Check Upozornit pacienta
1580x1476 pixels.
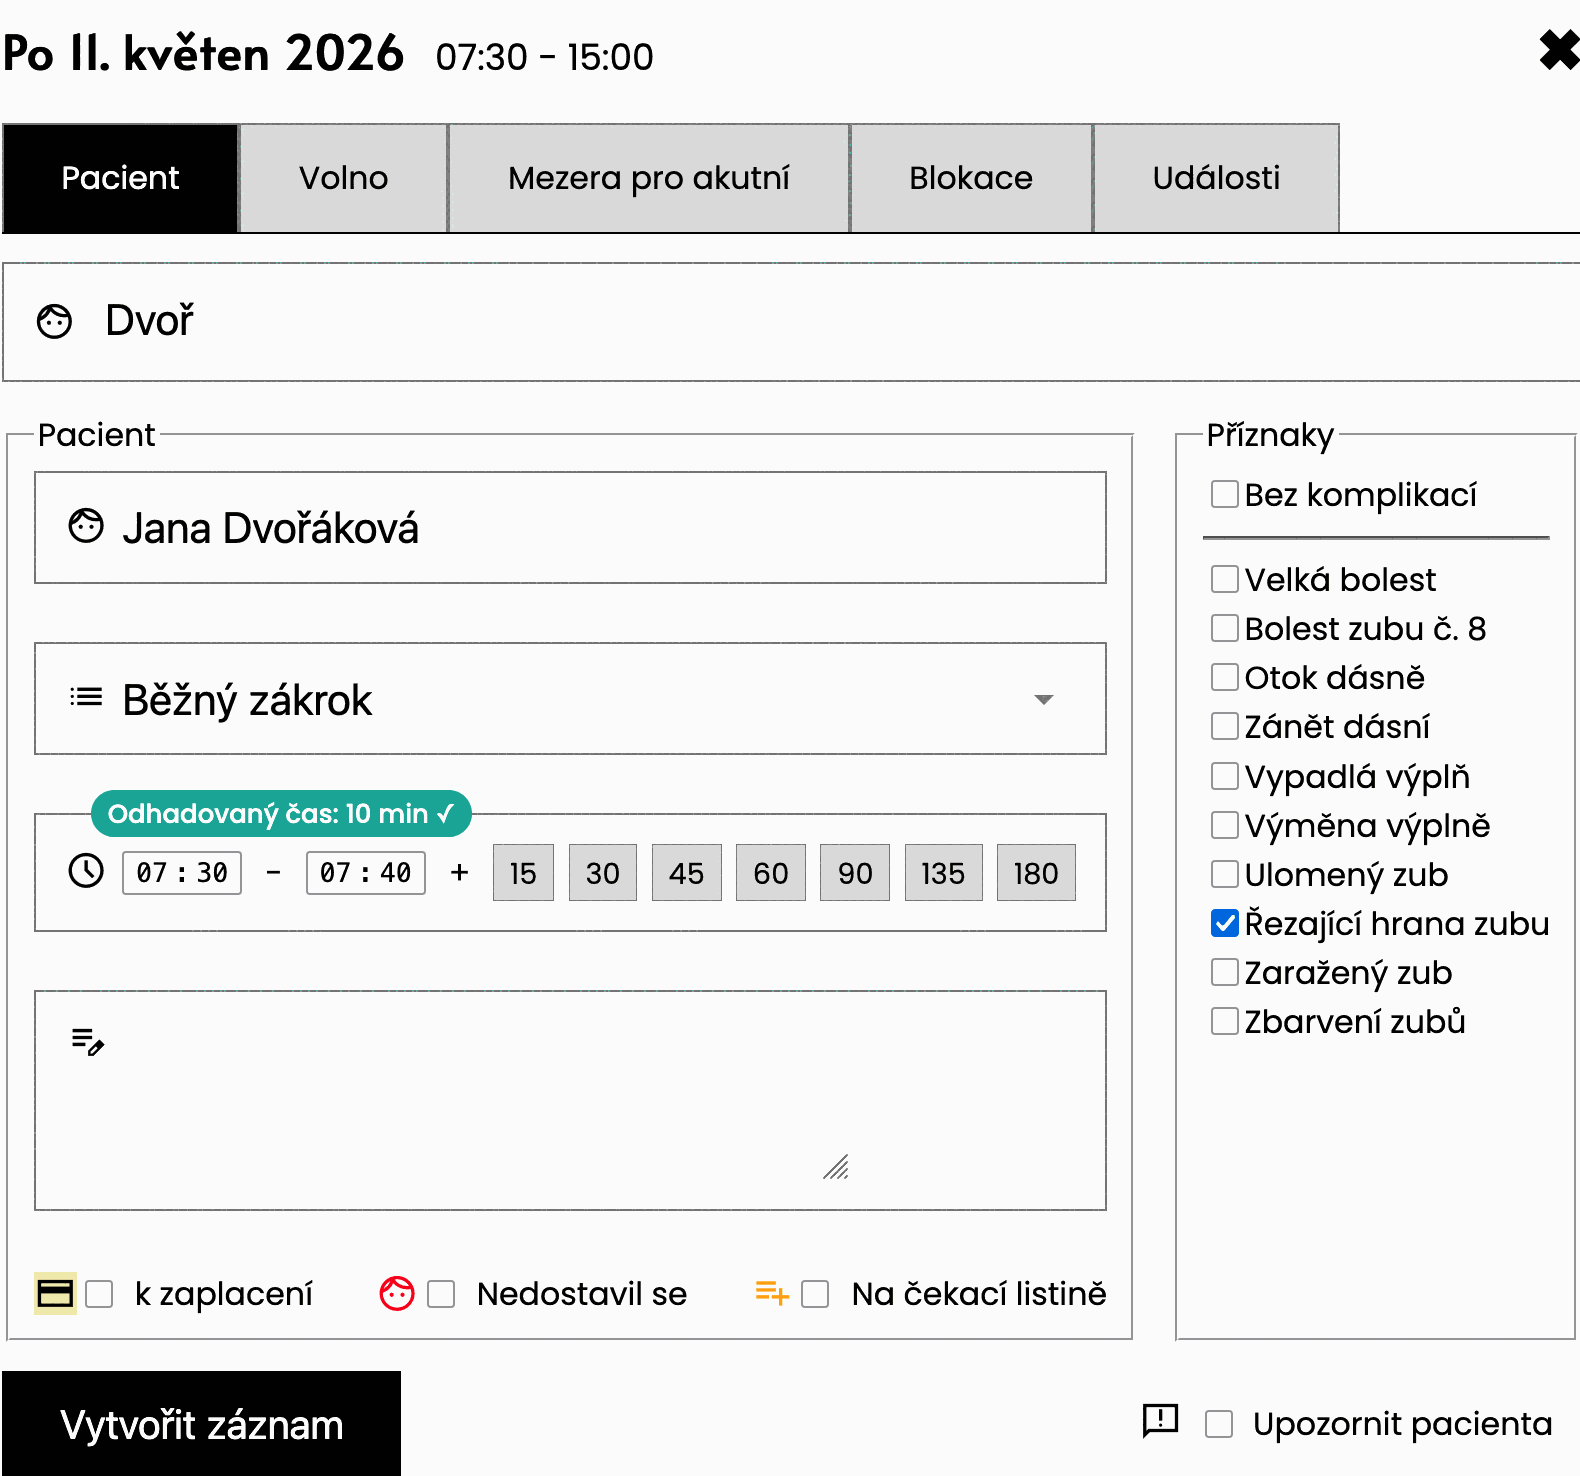tap(1219, 1424)
